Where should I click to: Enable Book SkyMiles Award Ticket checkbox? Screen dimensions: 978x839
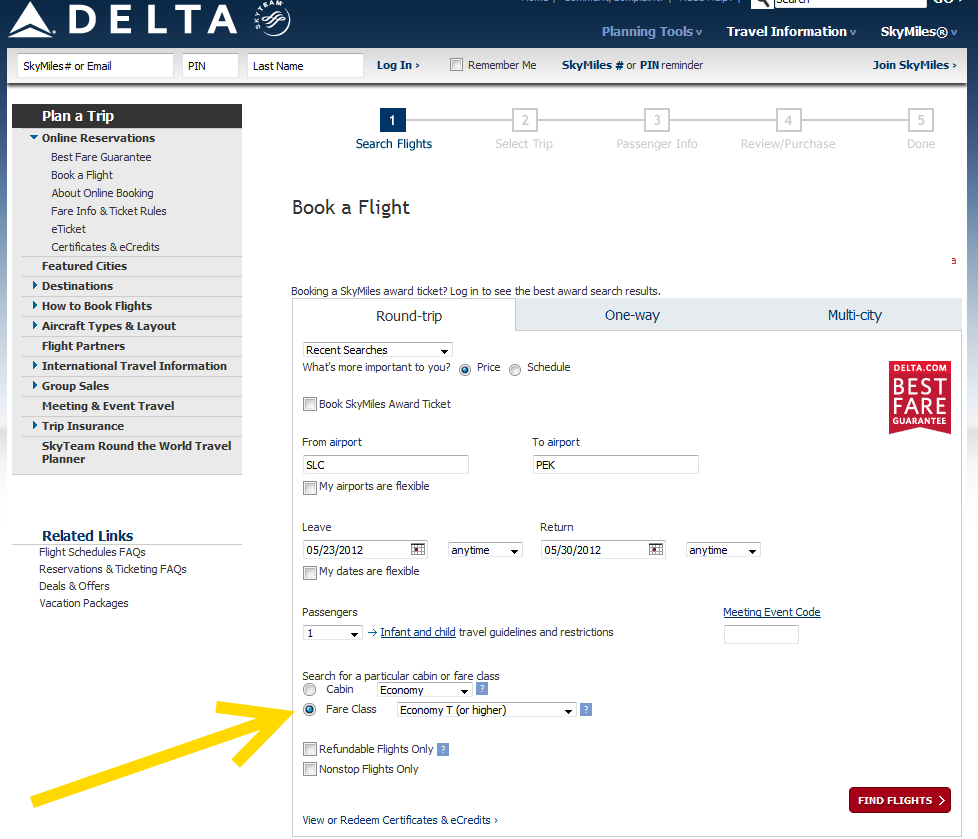click(310, 405)
